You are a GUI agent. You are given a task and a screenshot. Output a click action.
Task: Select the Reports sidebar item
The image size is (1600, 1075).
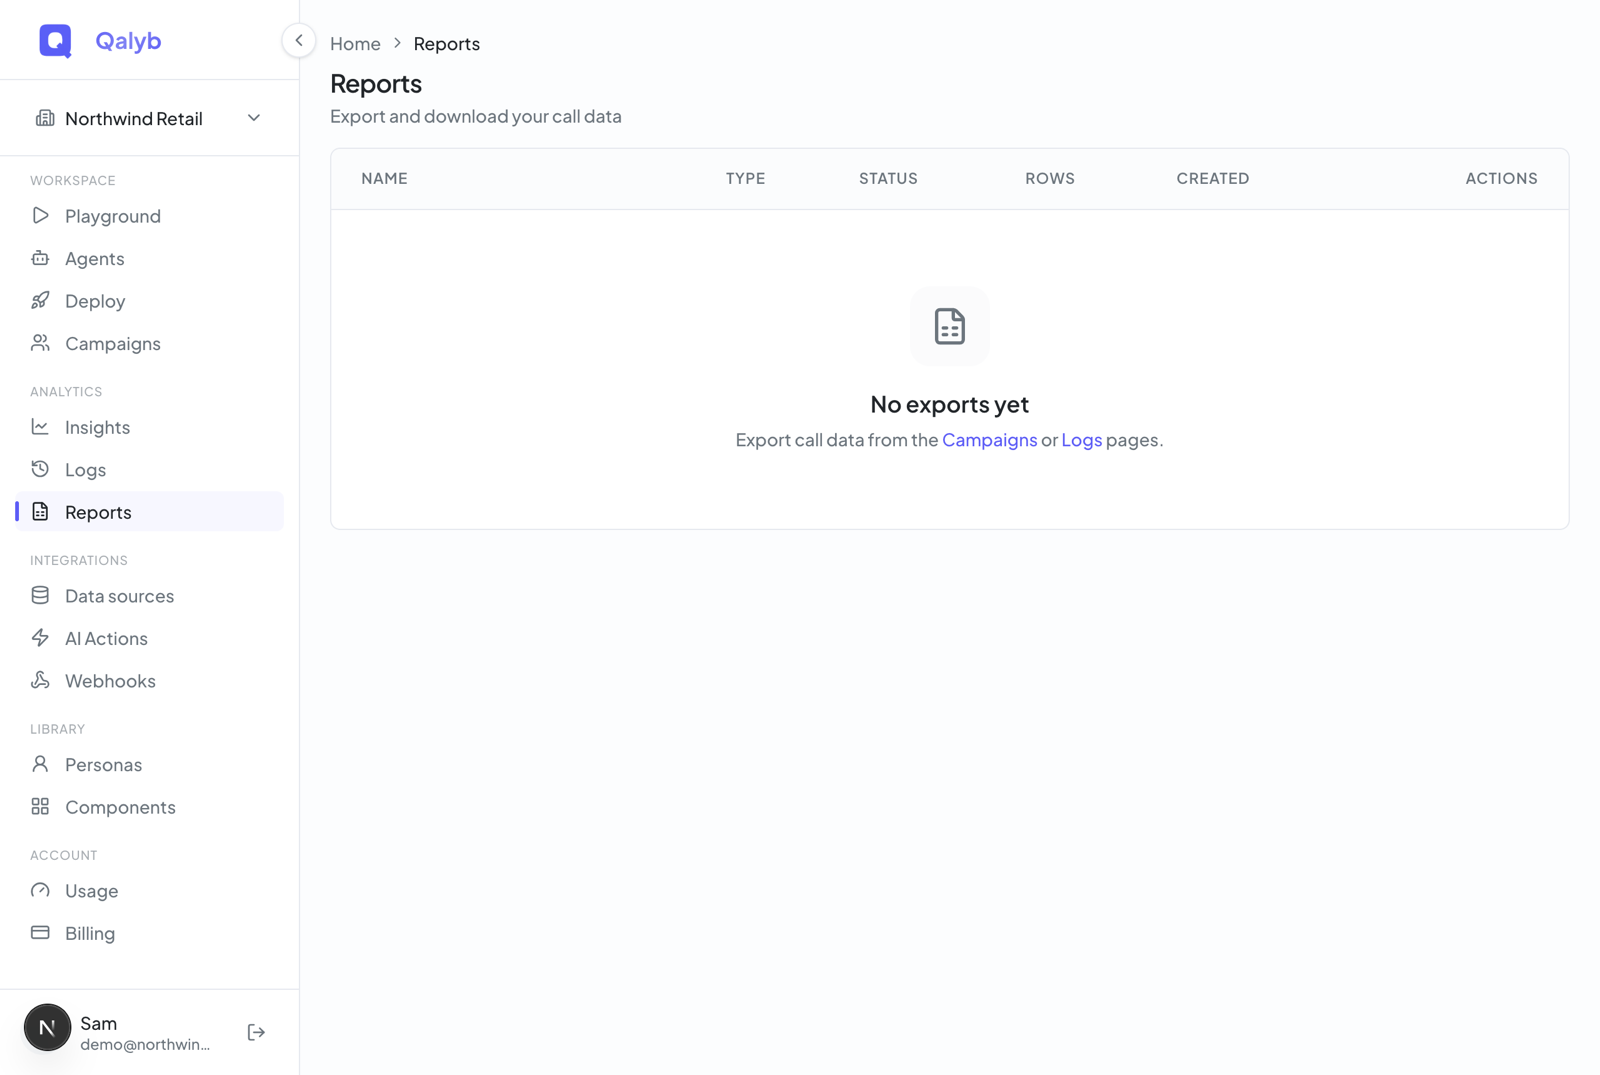(149, 512)
